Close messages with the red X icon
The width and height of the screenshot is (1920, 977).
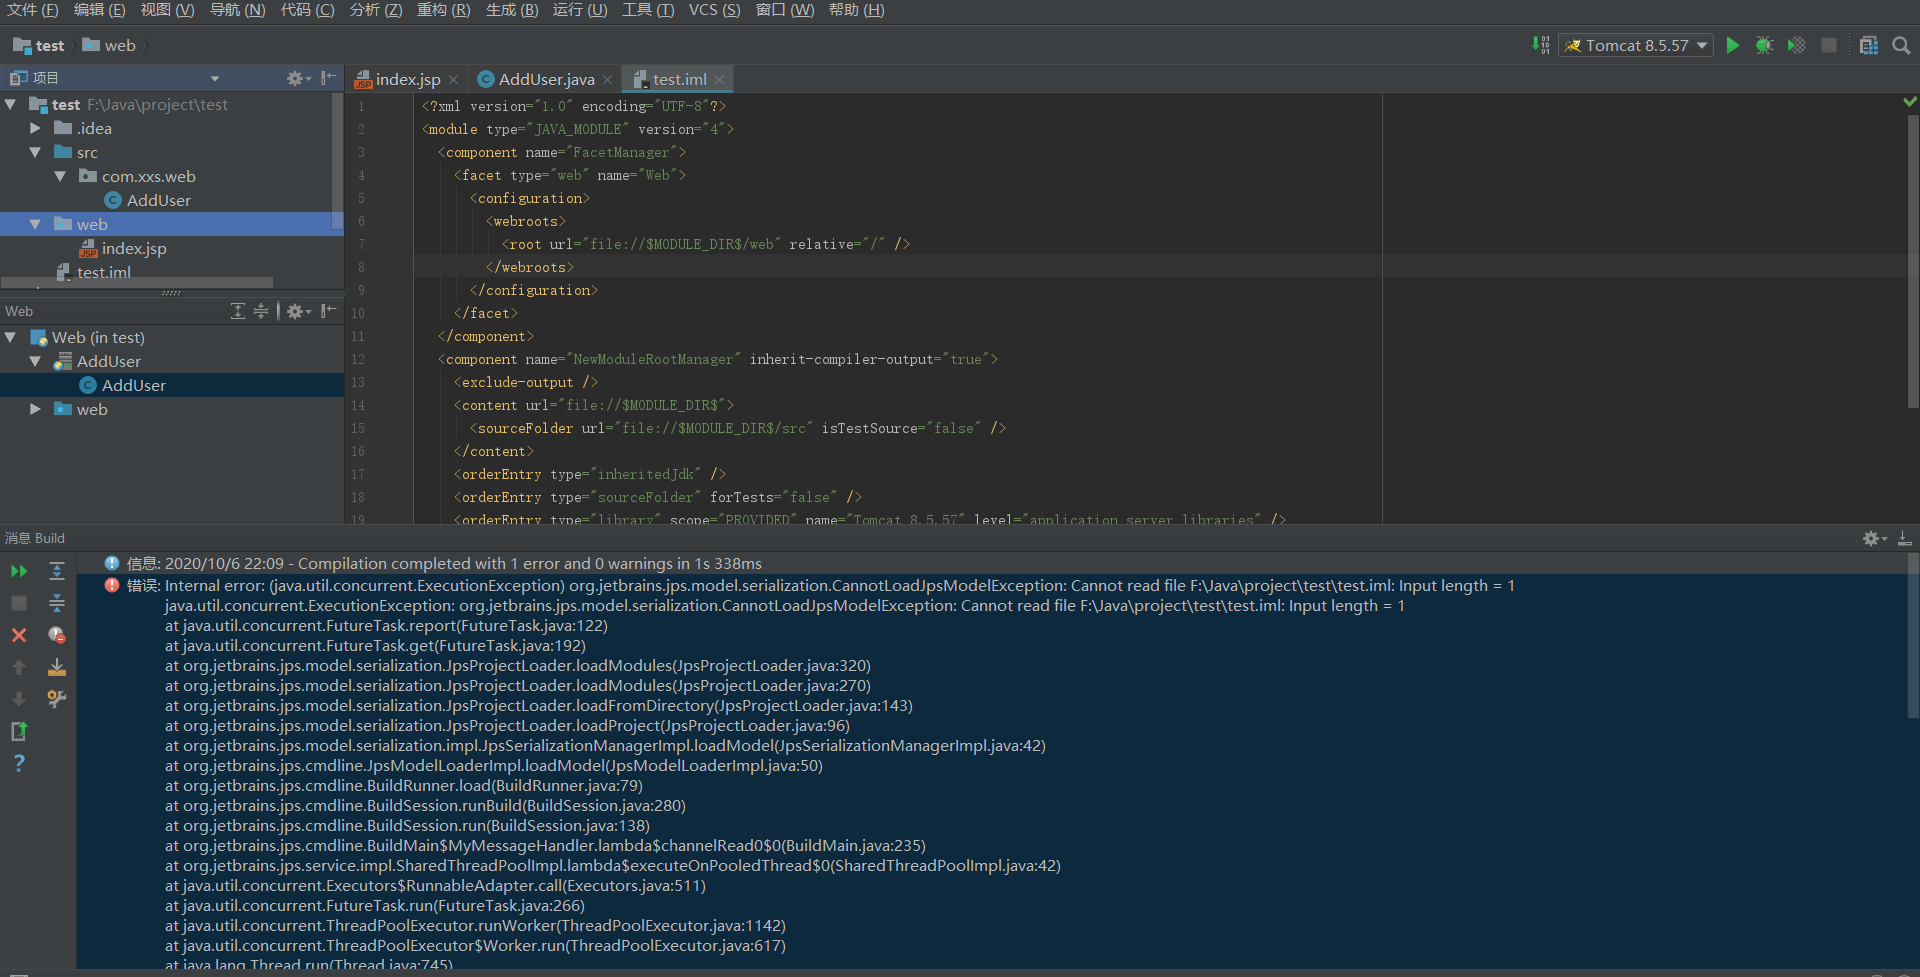(x=19, y=635)
